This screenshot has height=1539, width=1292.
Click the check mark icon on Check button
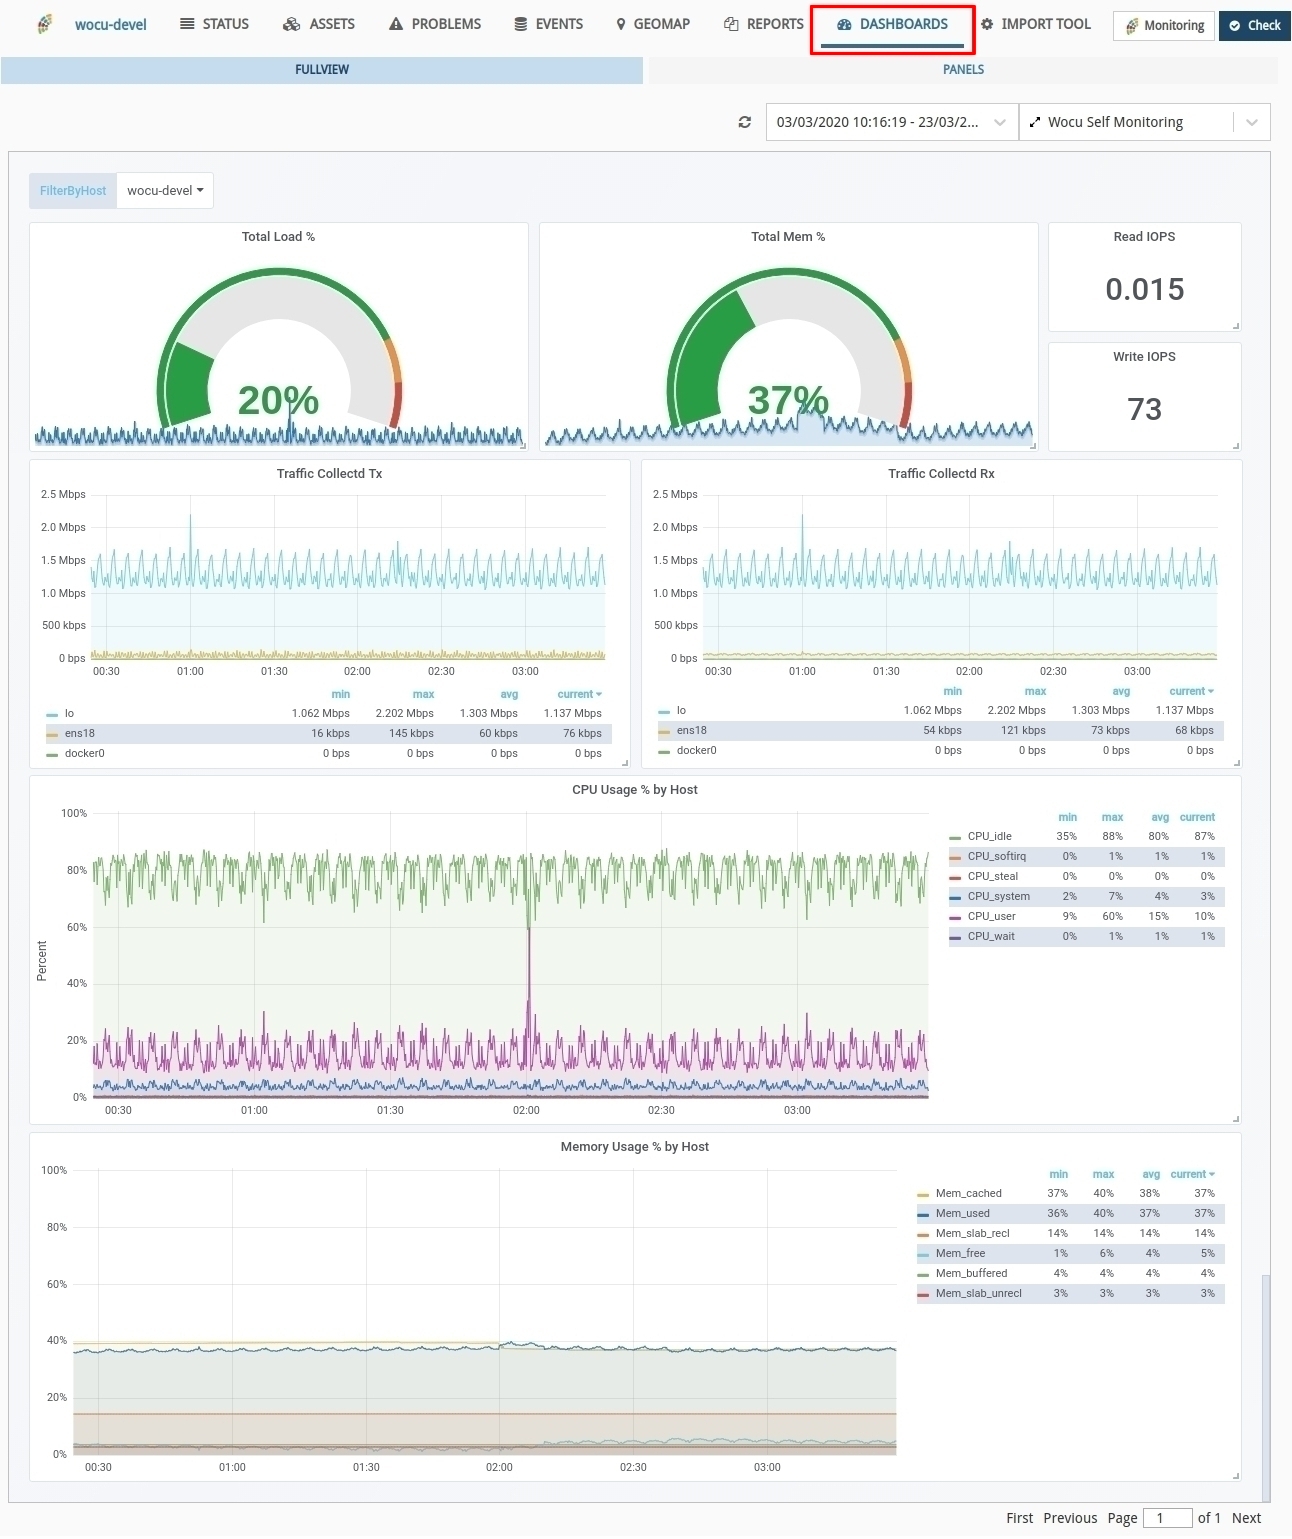[1235, 26]
